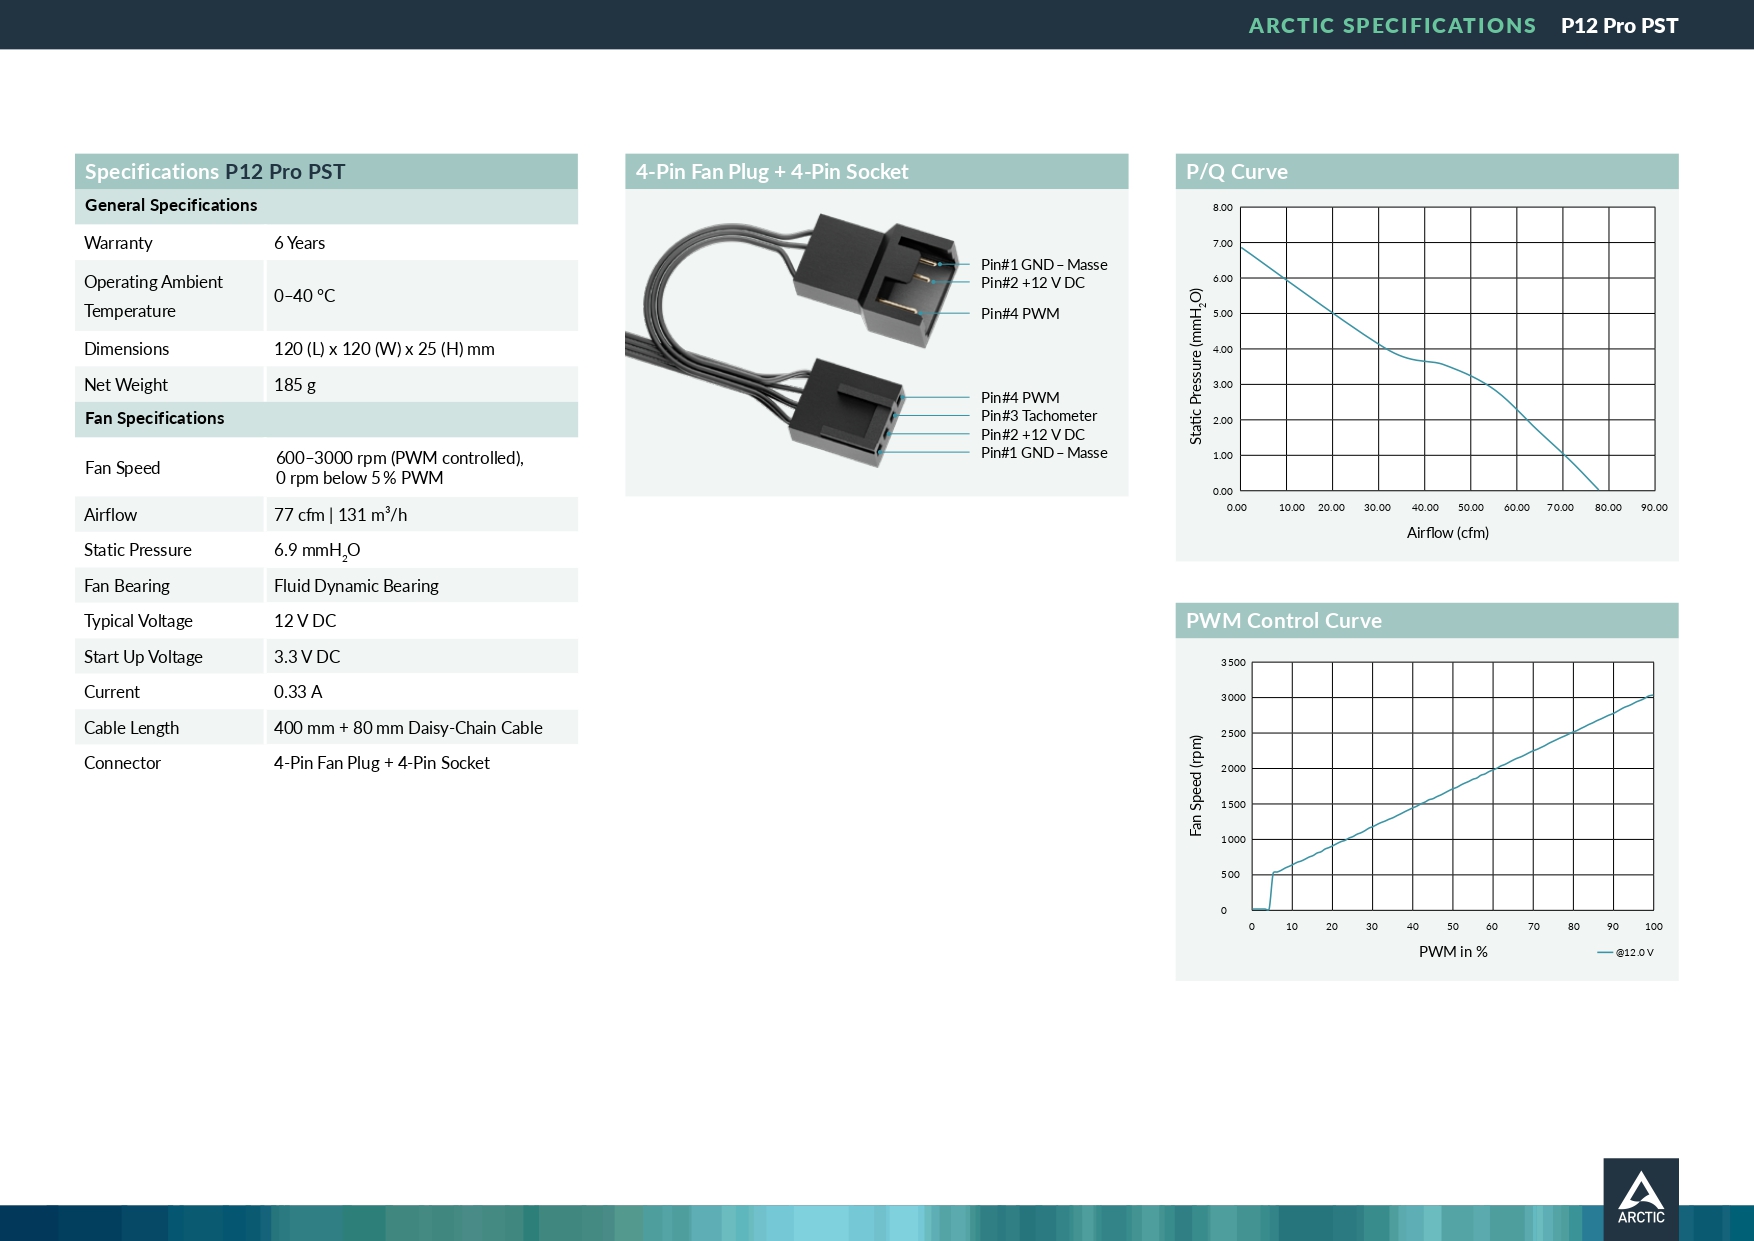Click upper plug 'Pin#2 +12 V DC' label
Viewport: 1754px width, 1241px height.
pos(1032,283)
